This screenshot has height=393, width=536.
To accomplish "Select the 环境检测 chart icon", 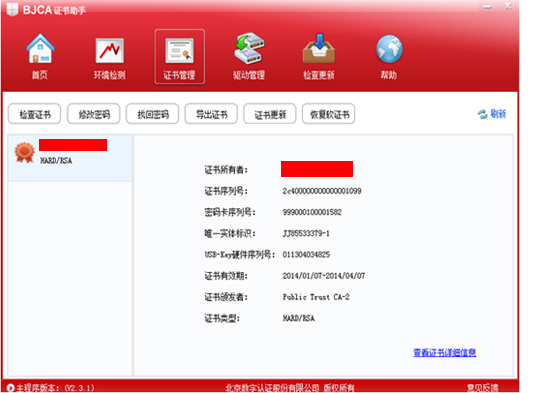I will click(109, 51).
